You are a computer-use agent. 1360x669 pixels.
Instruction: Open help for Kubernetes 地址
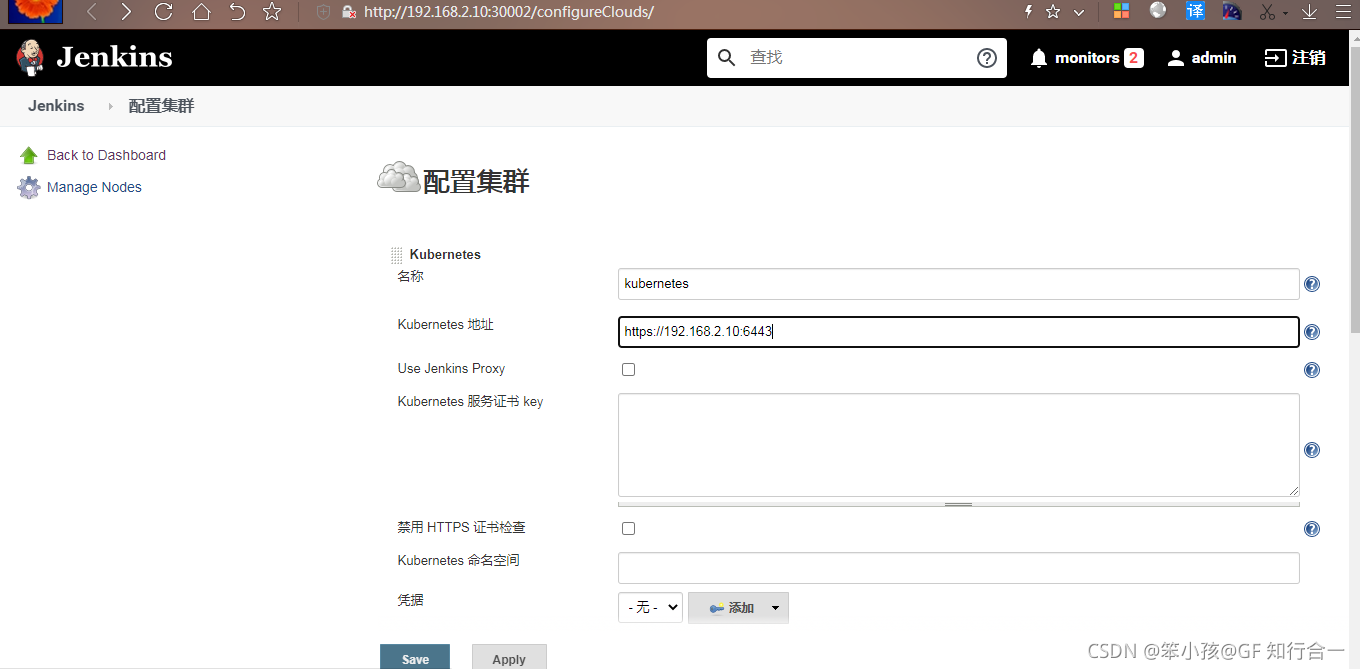[1312, 332]
